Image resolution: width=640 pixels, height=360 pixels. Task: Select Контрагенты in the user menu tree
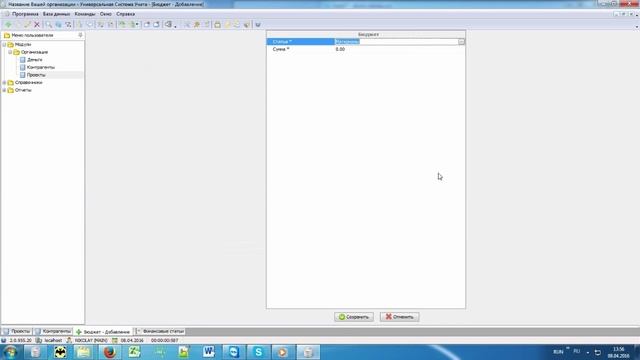40,67
